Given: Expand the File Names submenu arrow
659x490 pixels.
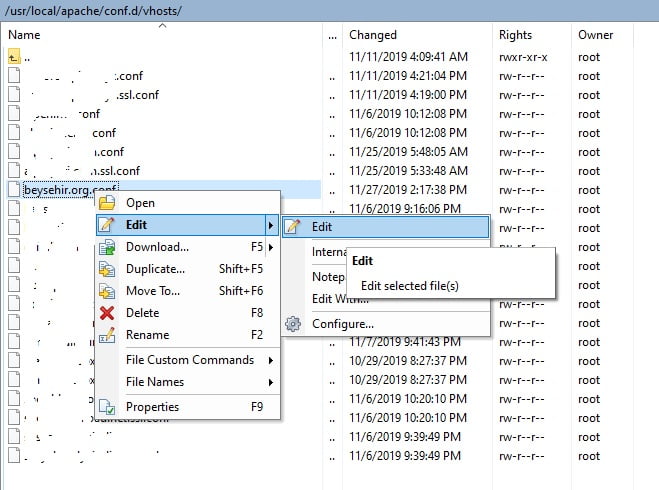Looking at the screenshot, I should [x=271, y=382].
